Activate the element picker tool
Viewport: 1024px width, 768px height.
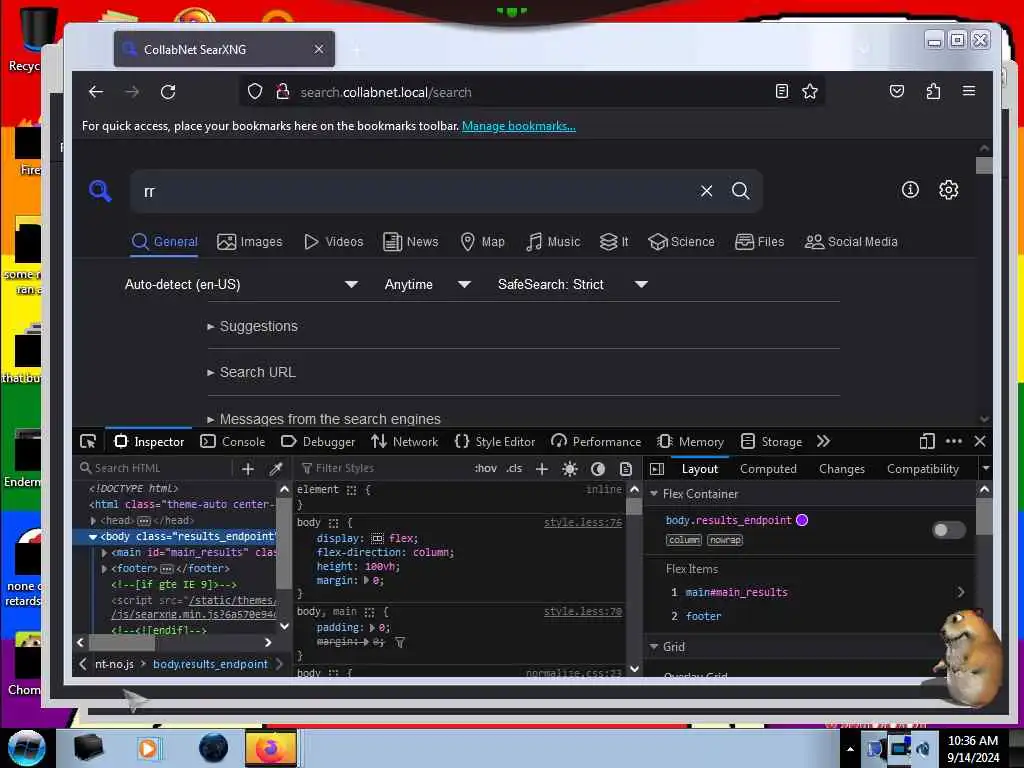(88, 441)
